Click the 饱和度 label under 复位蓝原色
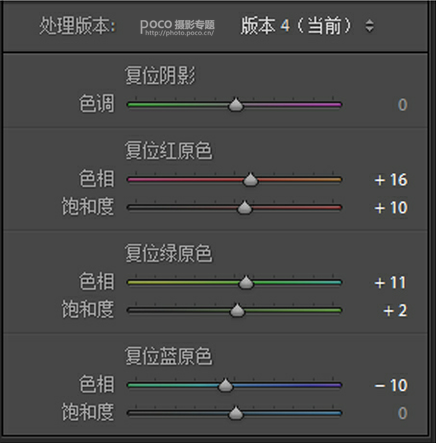 [x=88, y=412]
